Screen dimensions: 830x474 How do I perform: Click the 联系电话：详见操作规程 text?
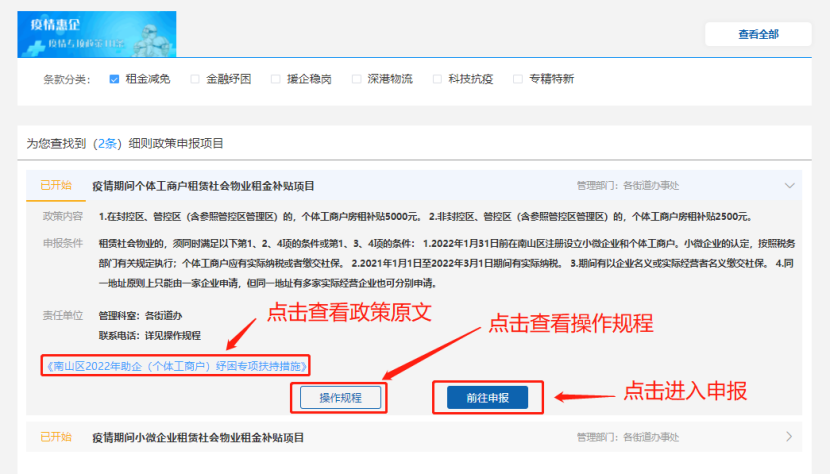150,336
